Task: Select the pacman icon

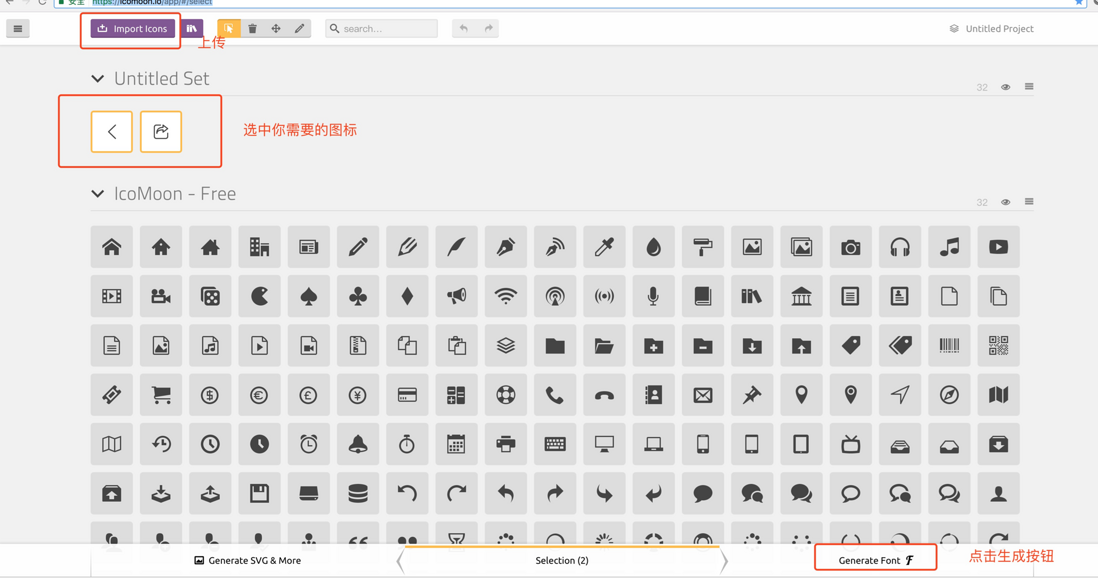Action: coord(259,296)
